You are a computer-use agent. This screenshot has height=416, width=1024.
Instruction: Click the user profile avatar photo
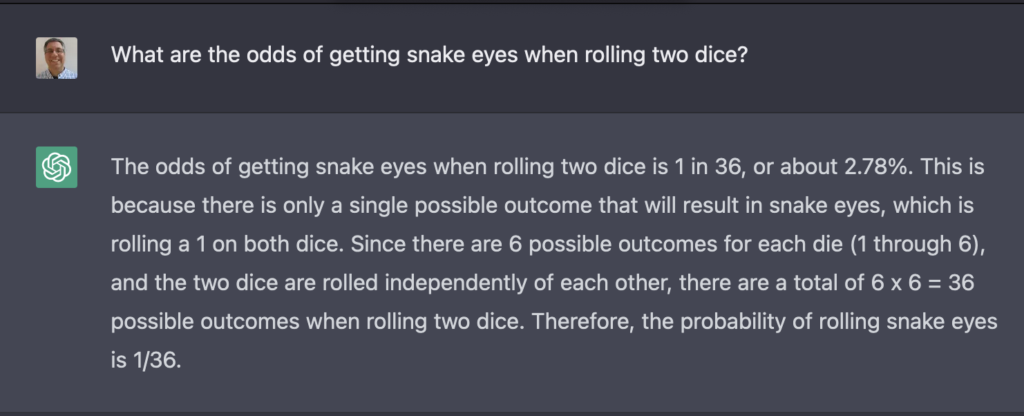coord(57,58)
